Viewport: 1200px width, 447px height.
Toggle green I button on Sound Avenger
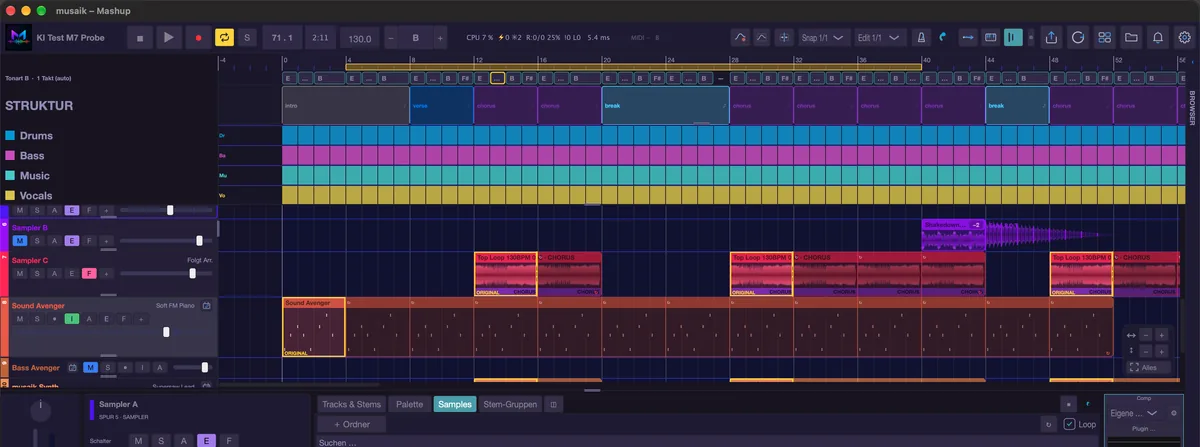71,319
